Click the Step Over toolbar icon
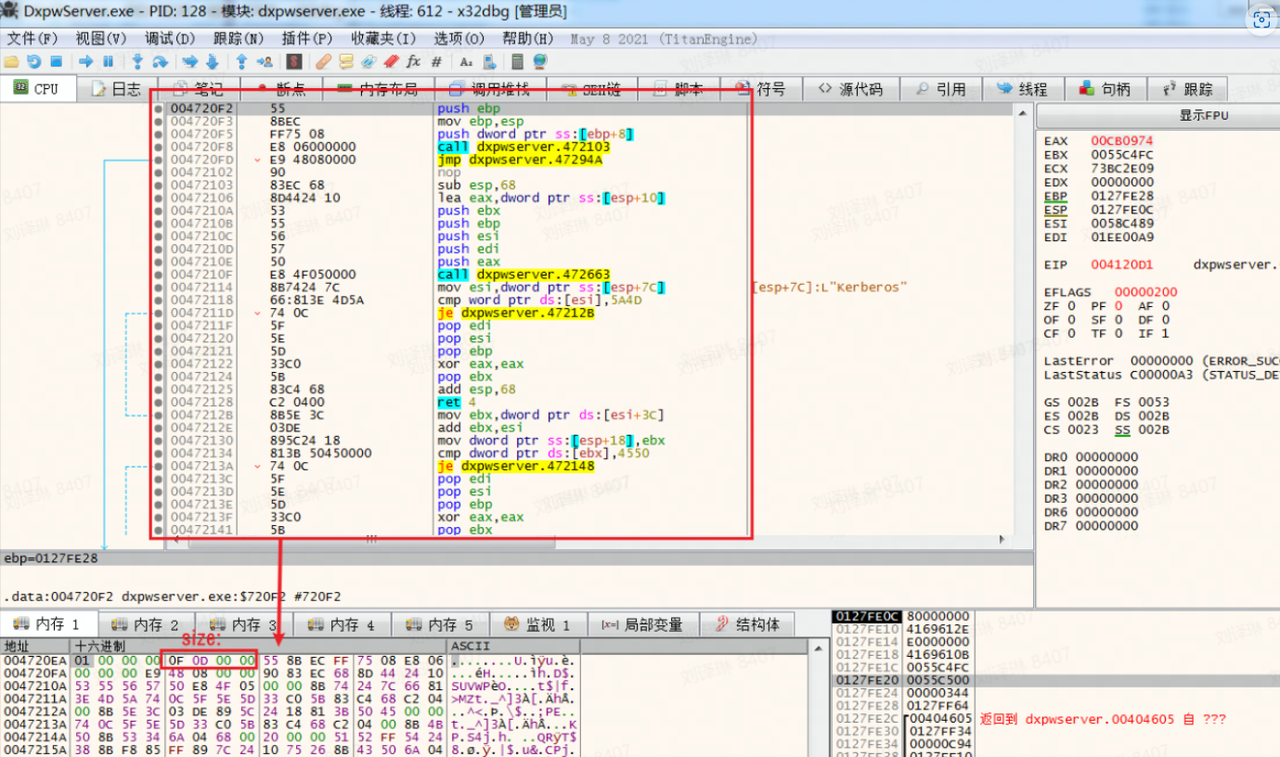The height and width of the screenshot is (757, 1280). point(160,61)
